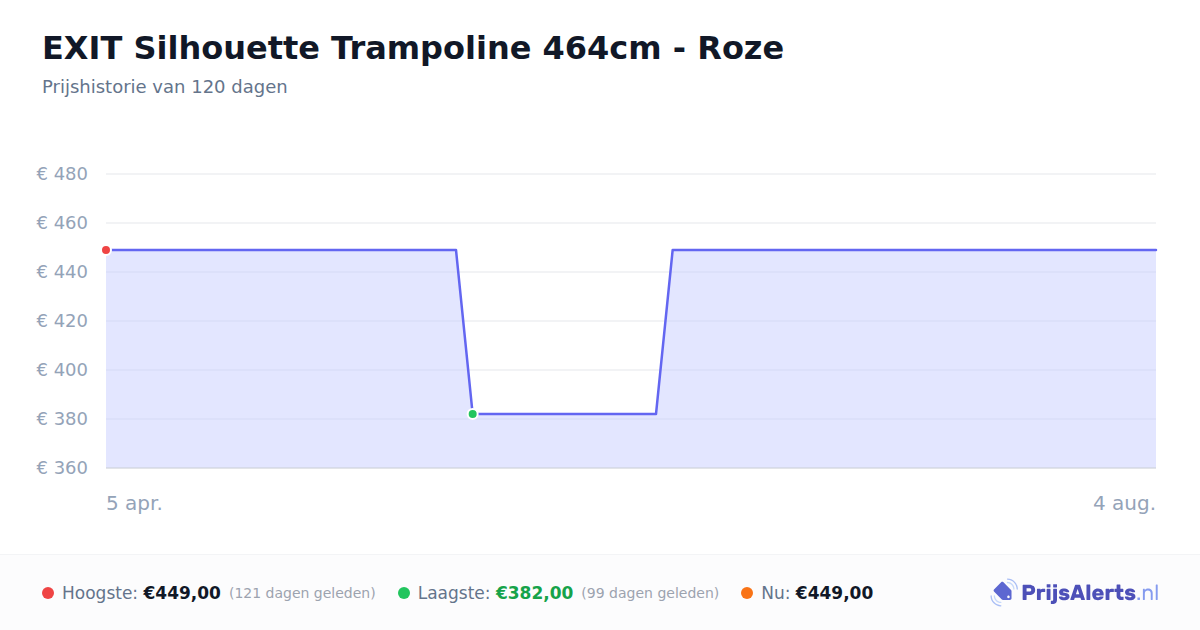The width and height of the screenshot is (1200, 630).
Task: Open the PrijsAlerts.nl brand link
Action: tap(1075, 593)
